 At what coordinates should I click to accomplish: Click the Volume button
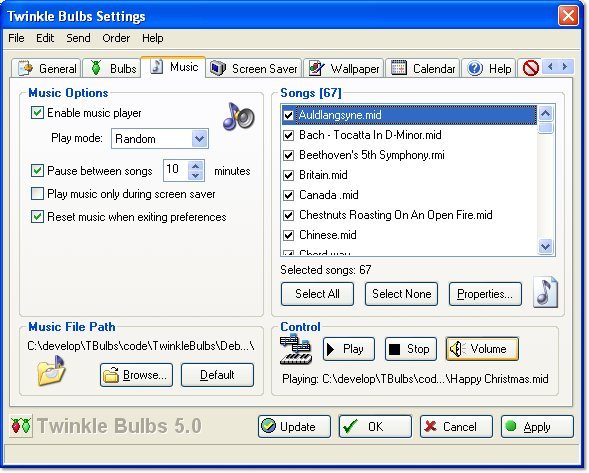coord(482,349)
